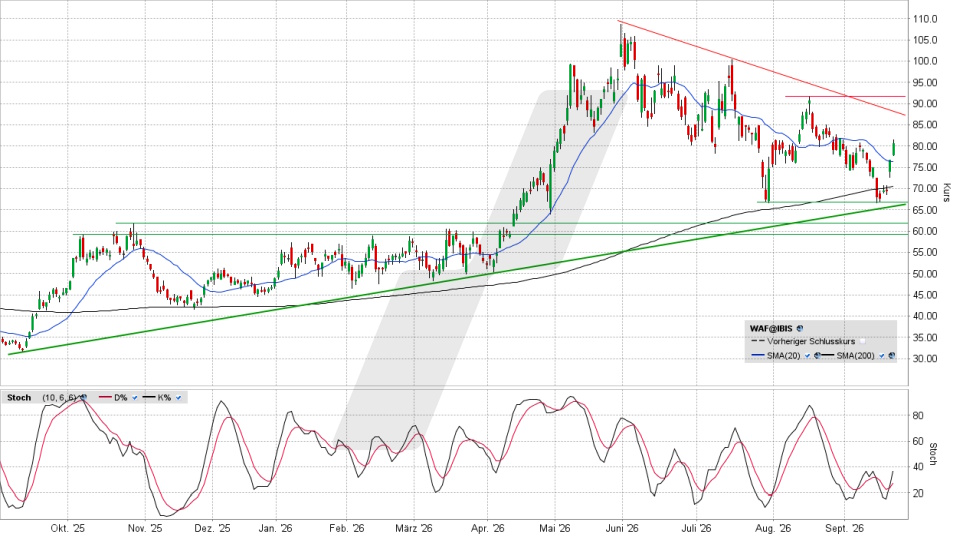Viewport: 960px width, 540px height.
Task: Click the WAF@IBIS legend label
Action: pyautogui.click(x=771, y=329)
